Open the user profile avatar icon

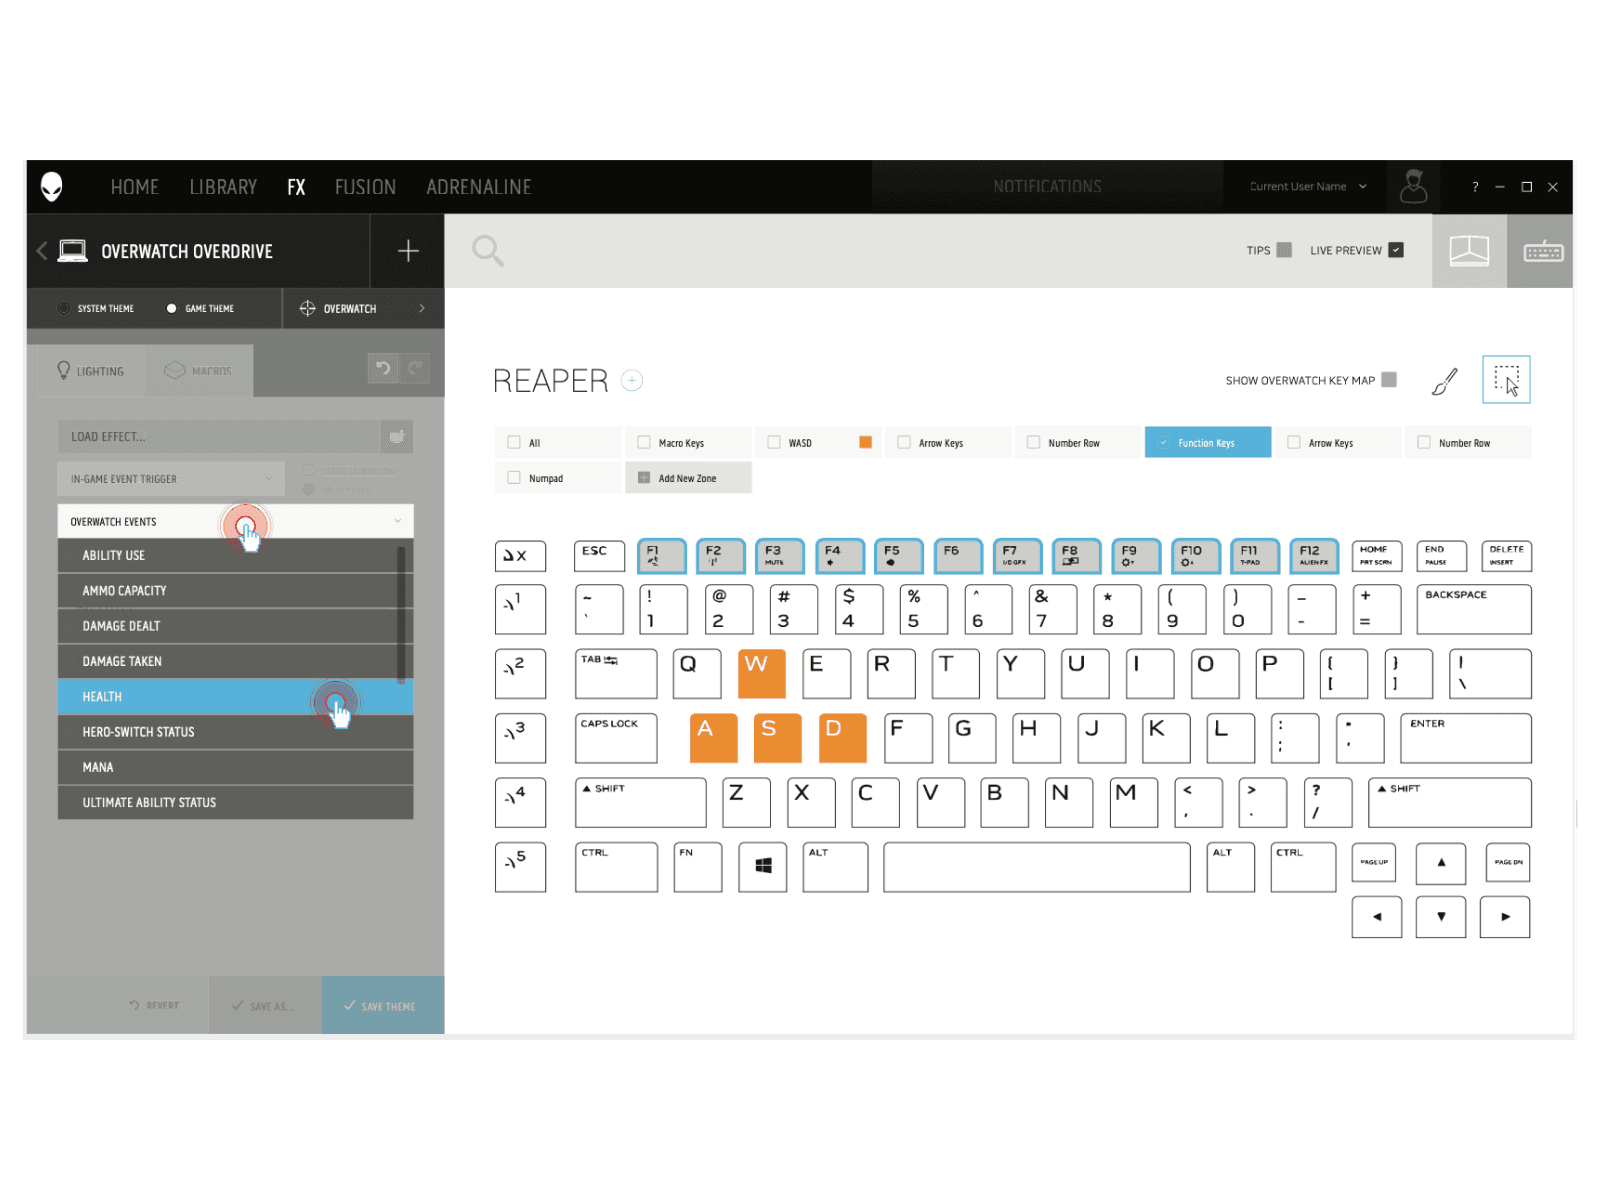pos(1413,186)
